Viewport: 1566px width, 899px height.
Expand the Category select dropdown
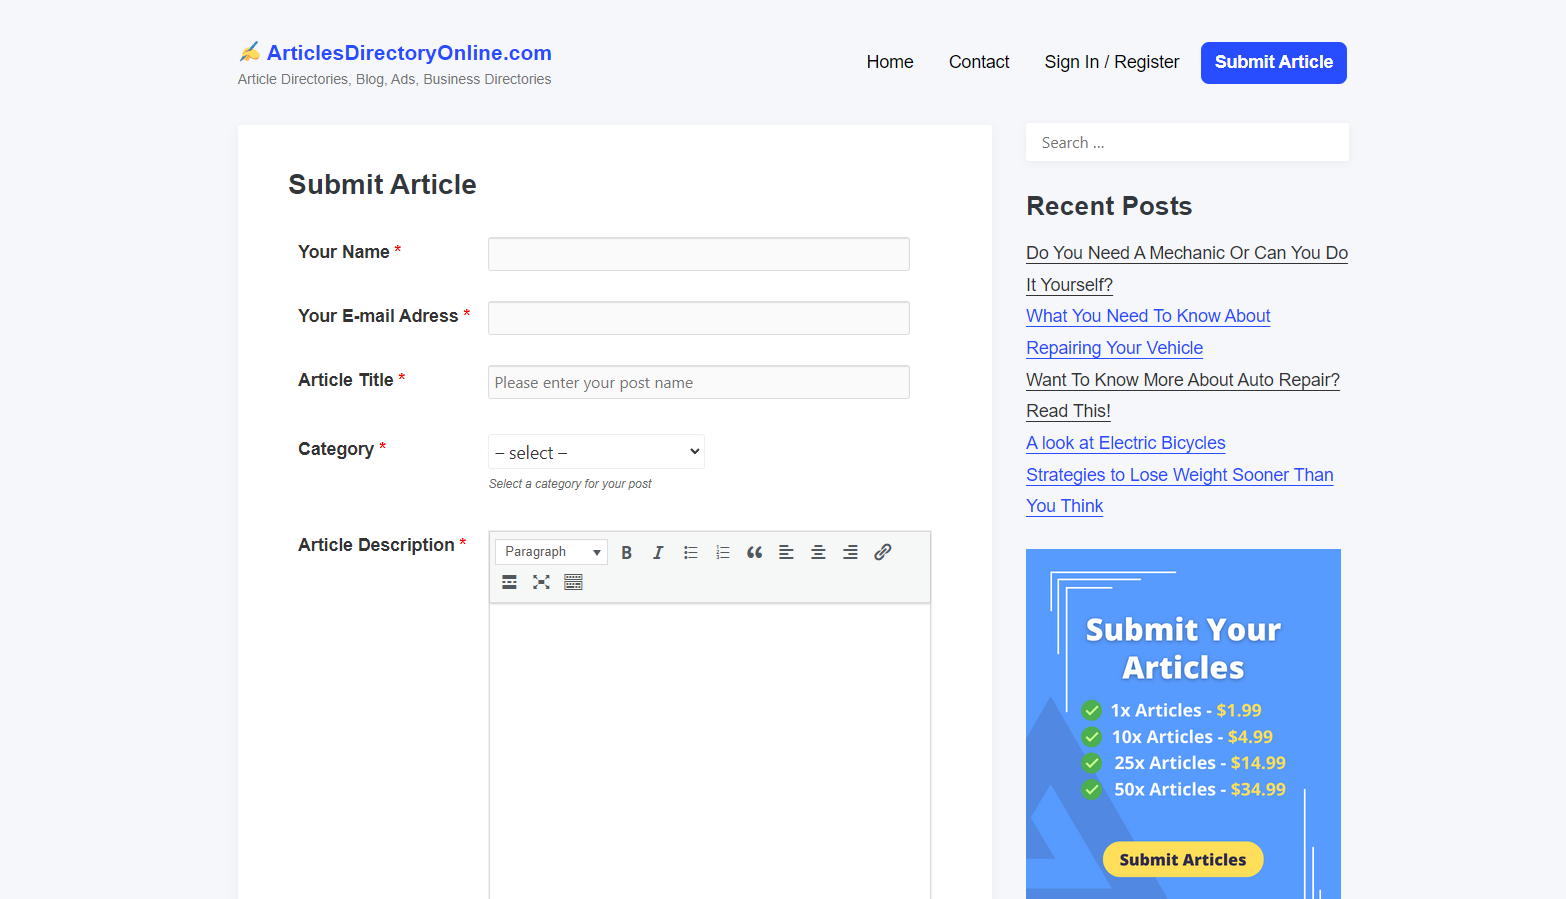click(x=596, y=452)
